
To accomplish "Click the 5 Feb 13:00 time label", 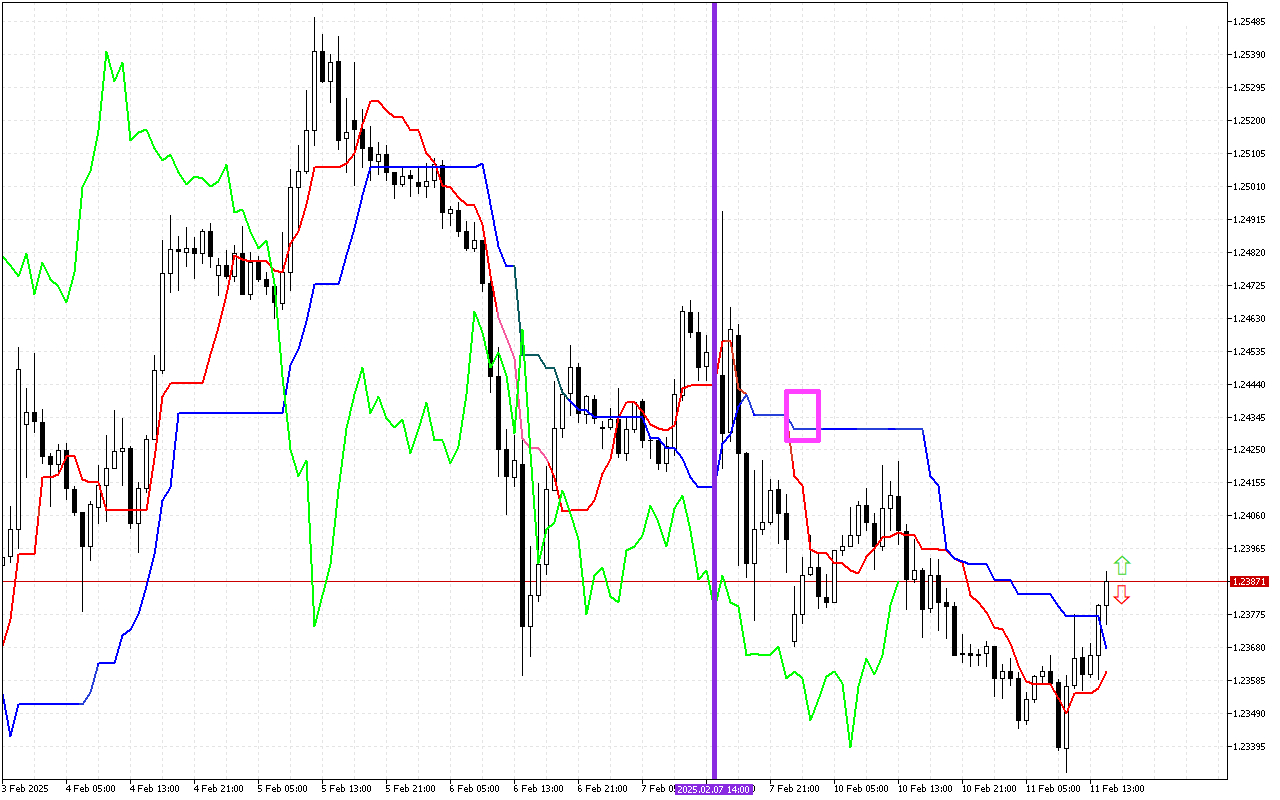I will coord(347,789).
